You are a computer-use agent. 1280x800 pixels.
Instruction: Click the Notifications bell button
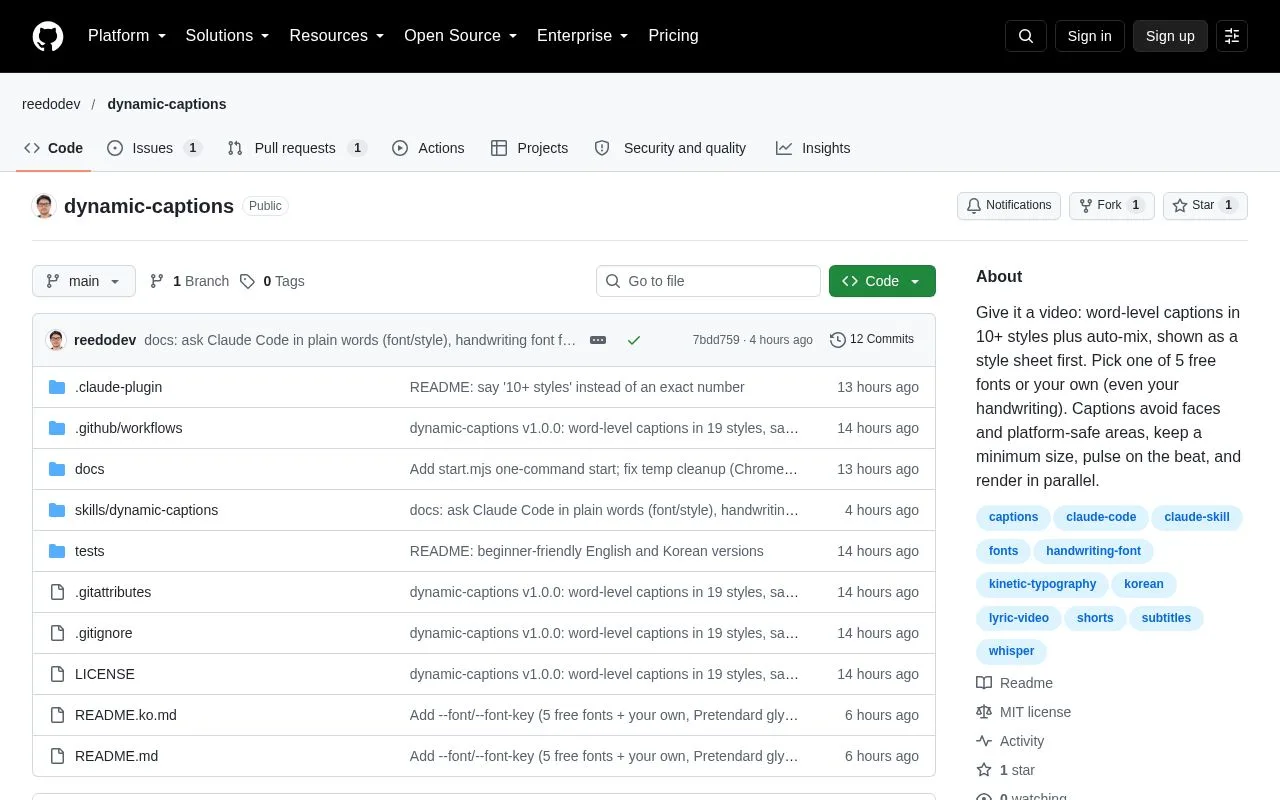[1009, 206]
